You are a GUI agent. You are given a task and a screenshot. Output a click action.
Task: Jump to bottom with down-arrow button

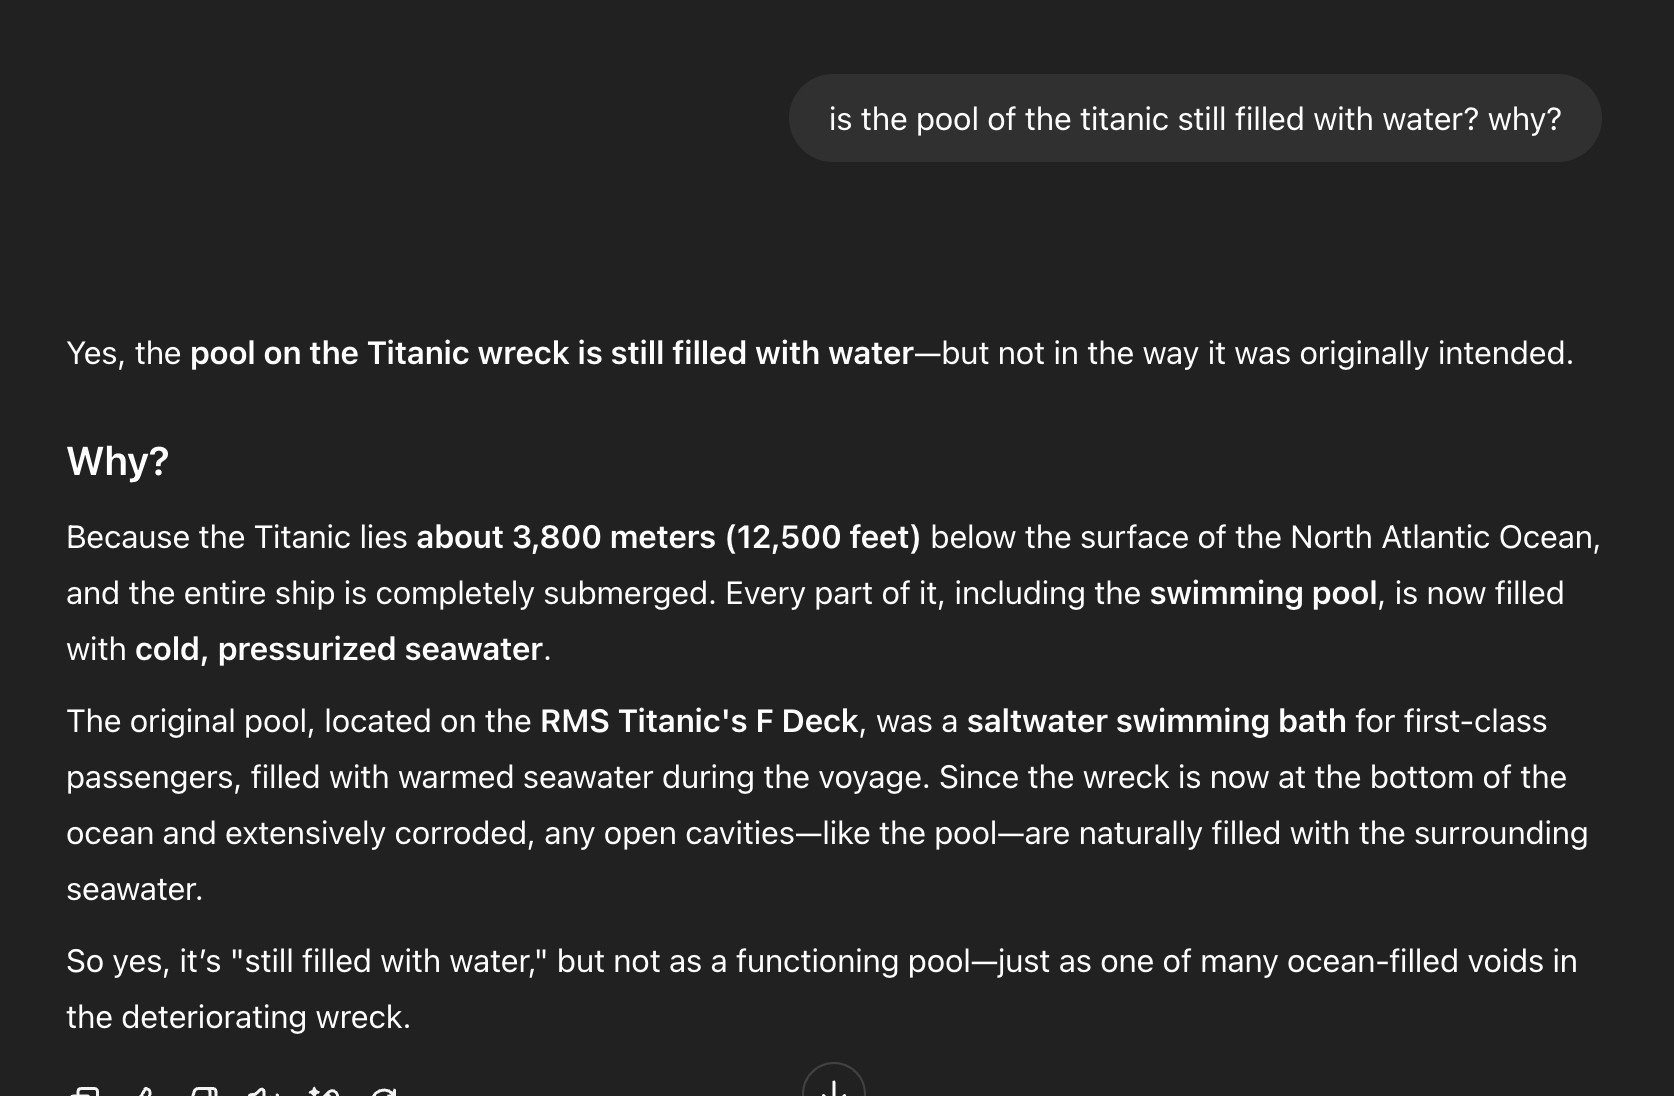(x=833, y=1082)
